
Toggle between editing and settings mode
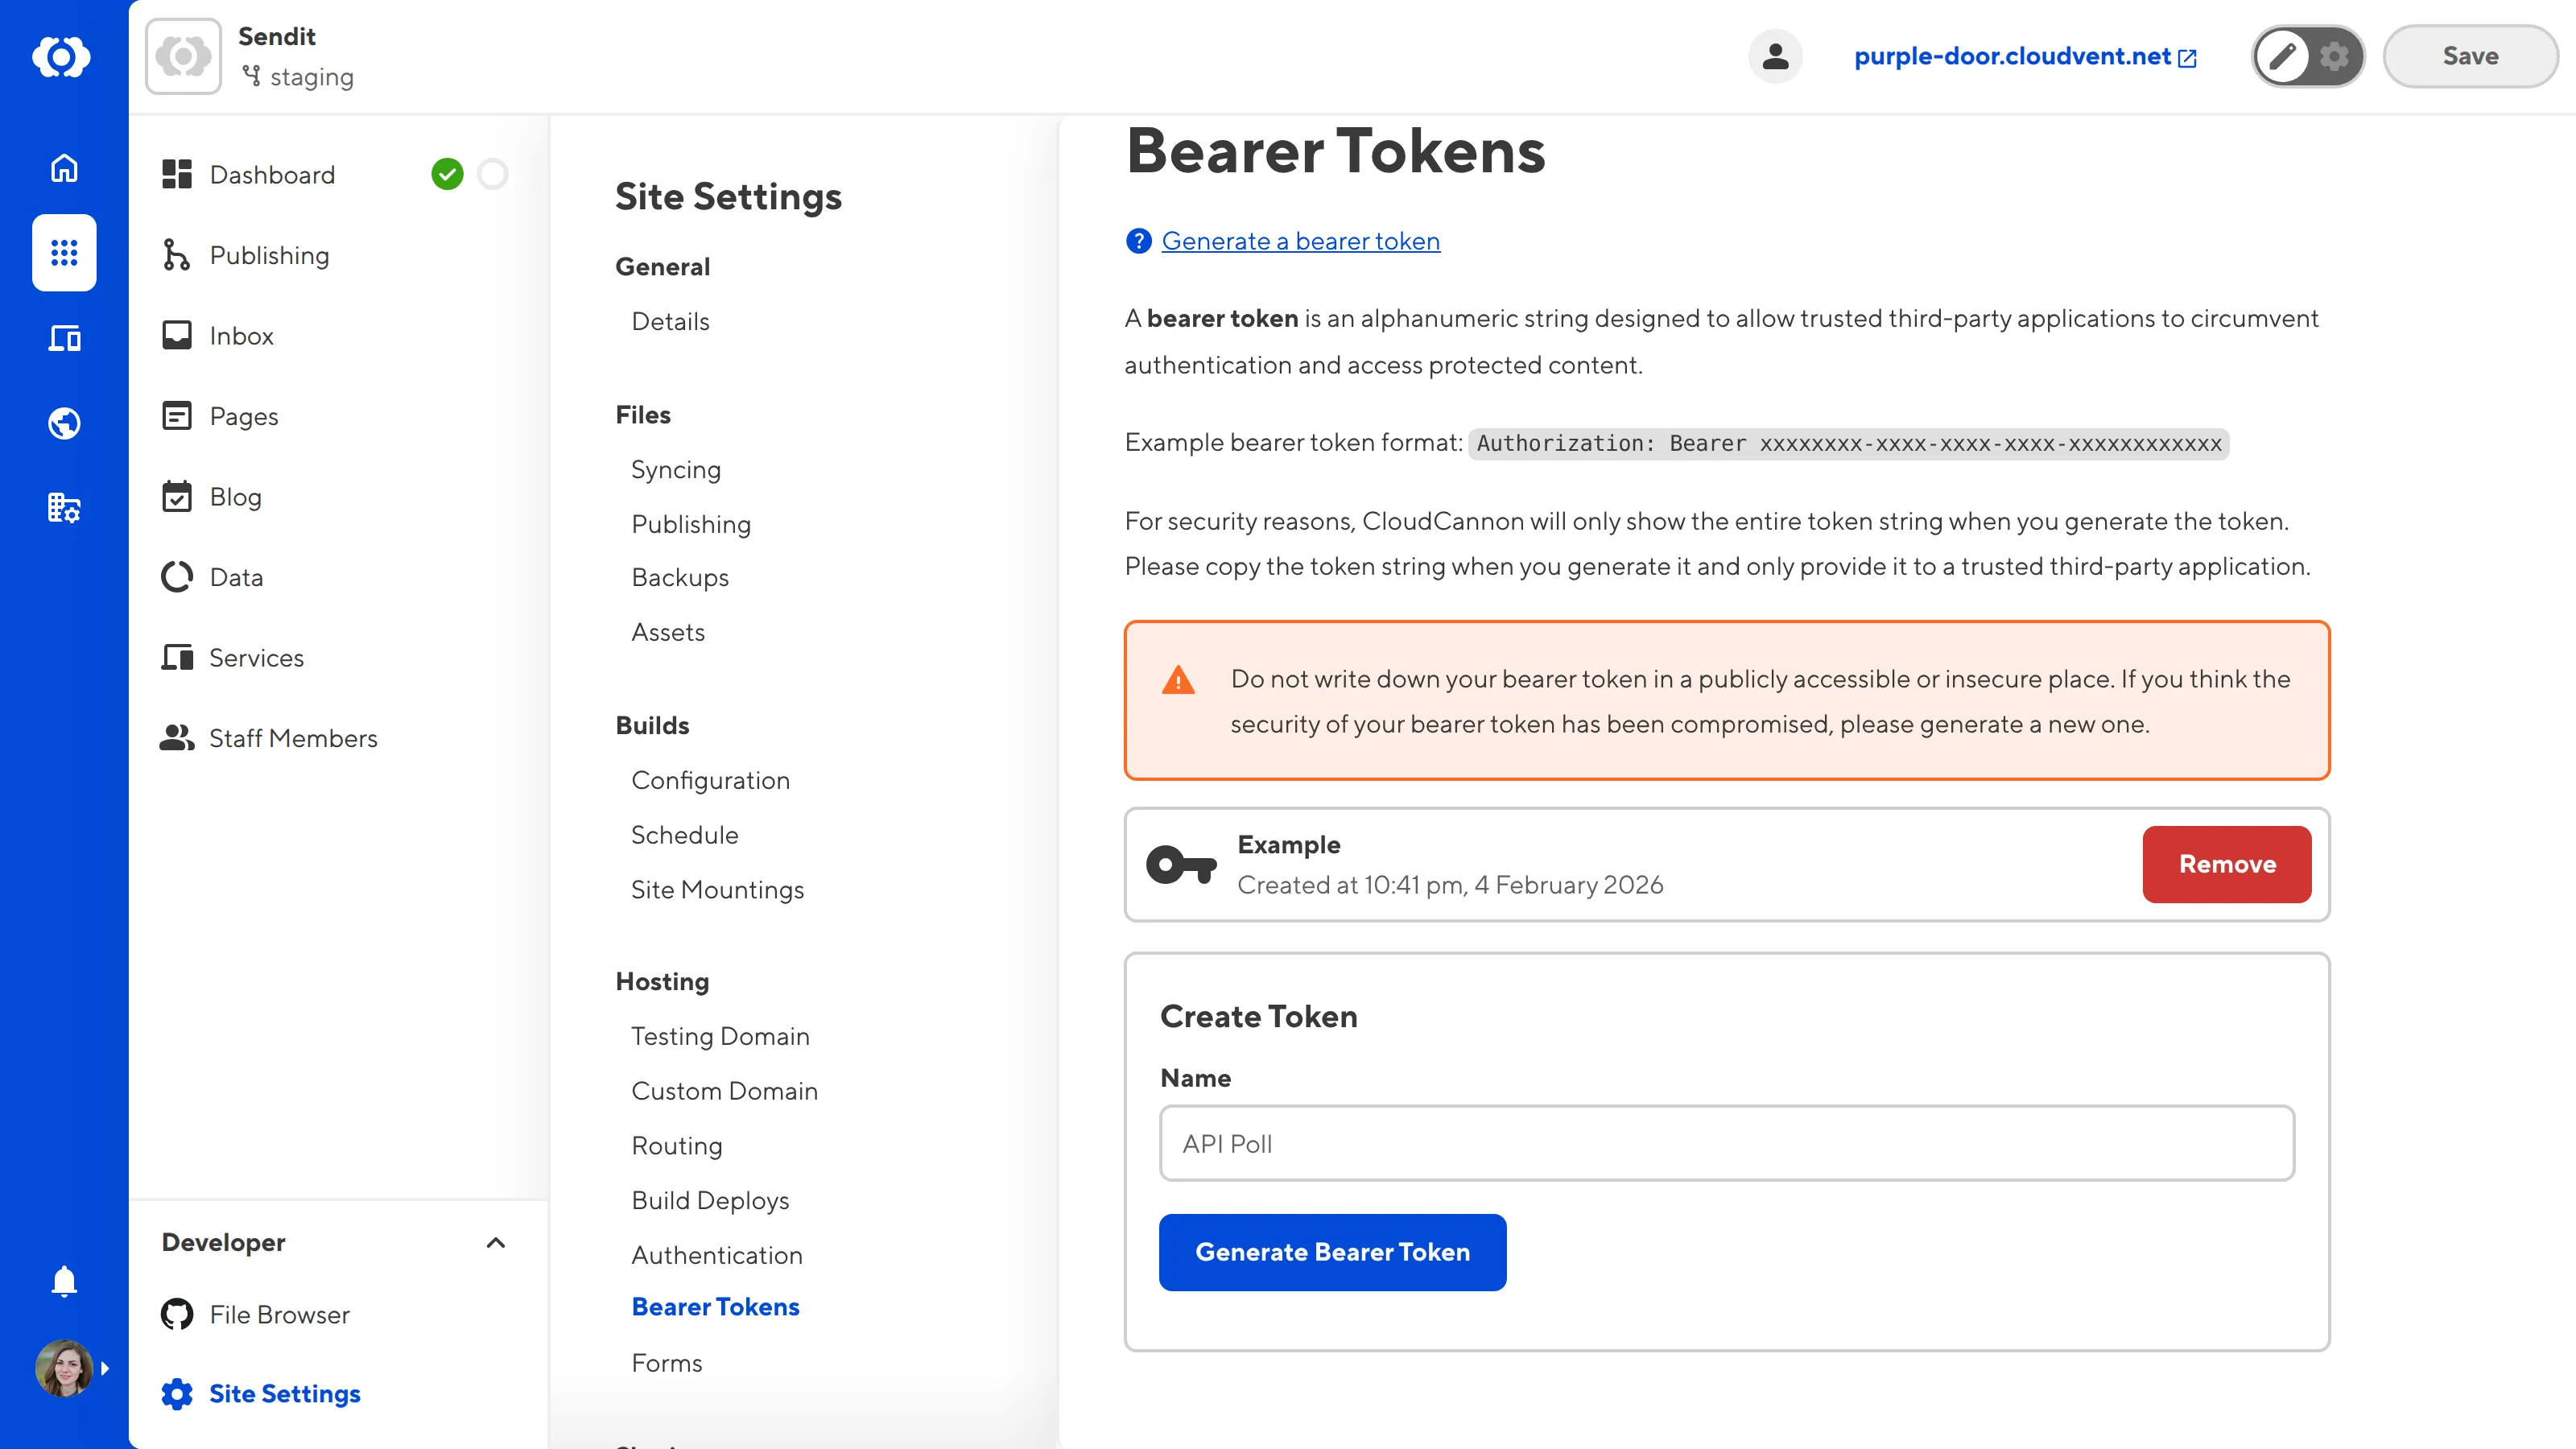coord(2307,56)
